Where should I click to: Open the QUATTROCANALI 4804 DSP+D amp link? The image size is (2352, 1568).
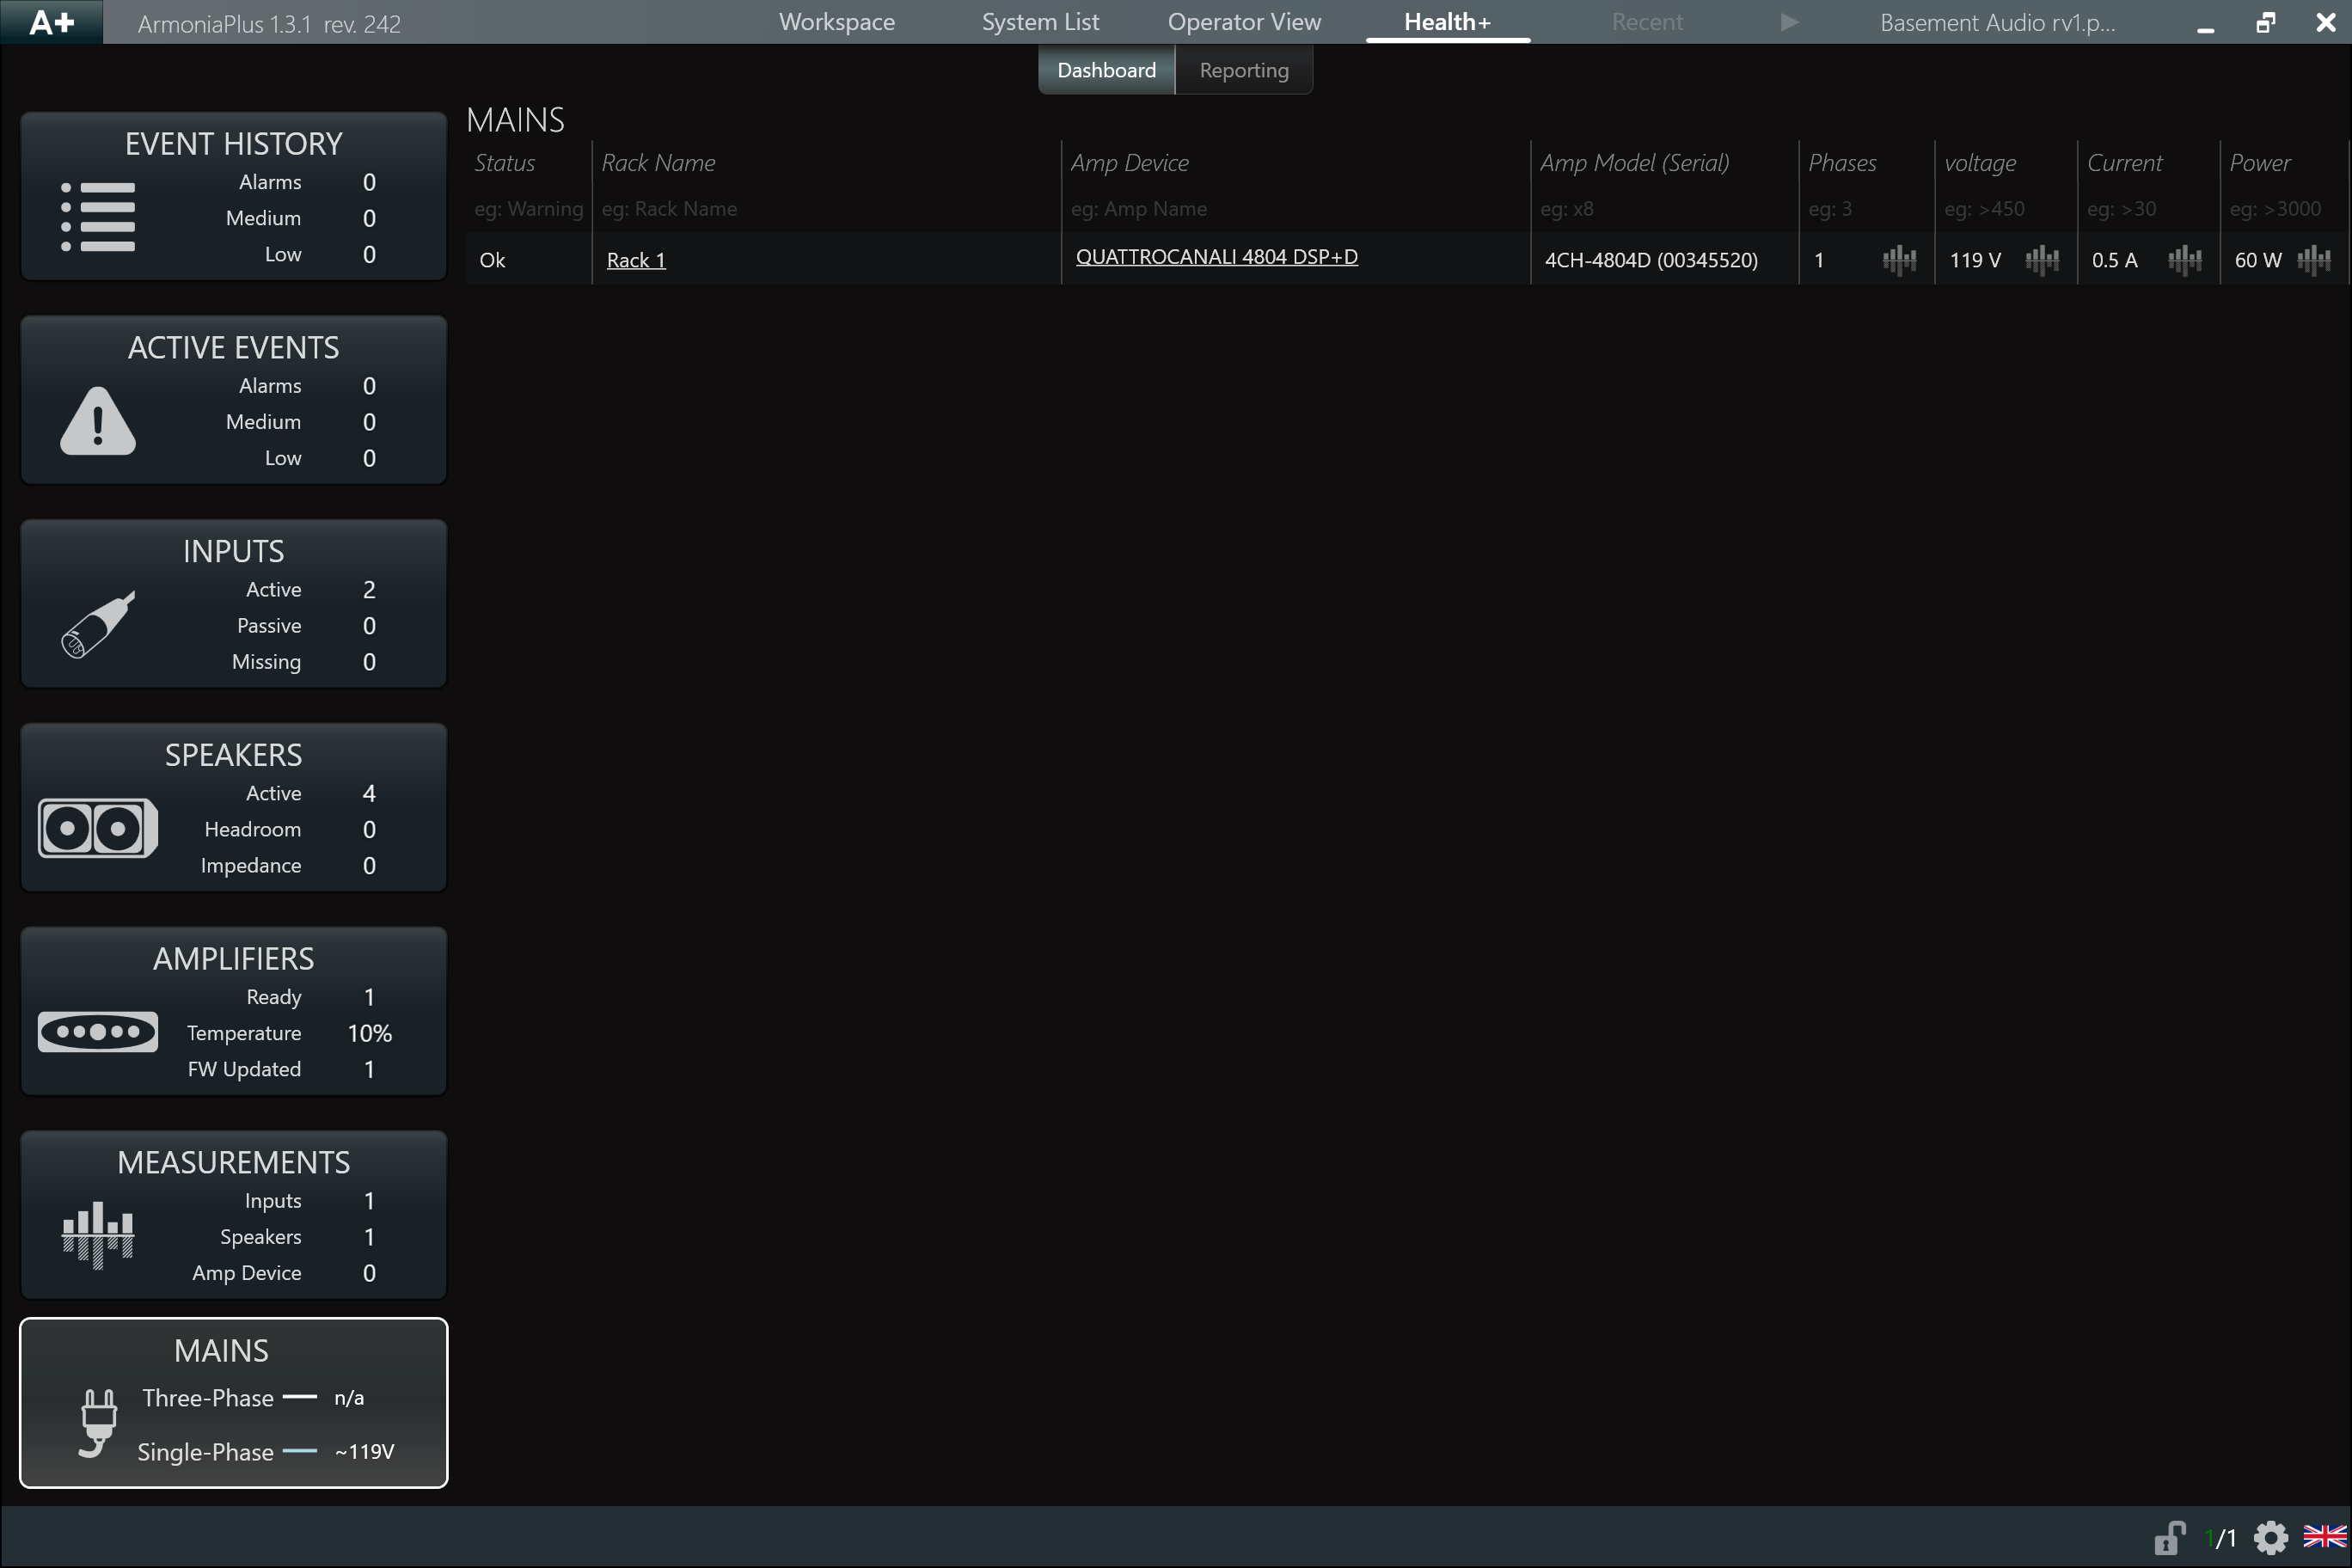point(1216,257)
